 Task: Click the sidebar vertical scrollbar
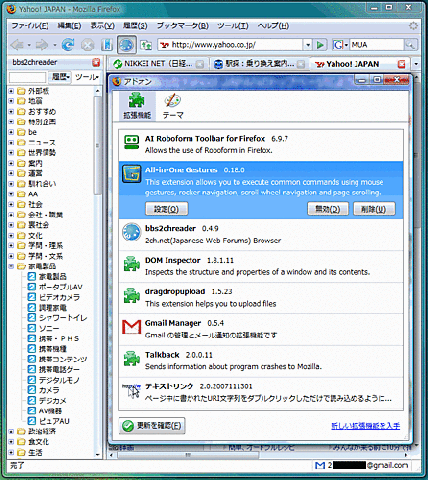[97, 273]
